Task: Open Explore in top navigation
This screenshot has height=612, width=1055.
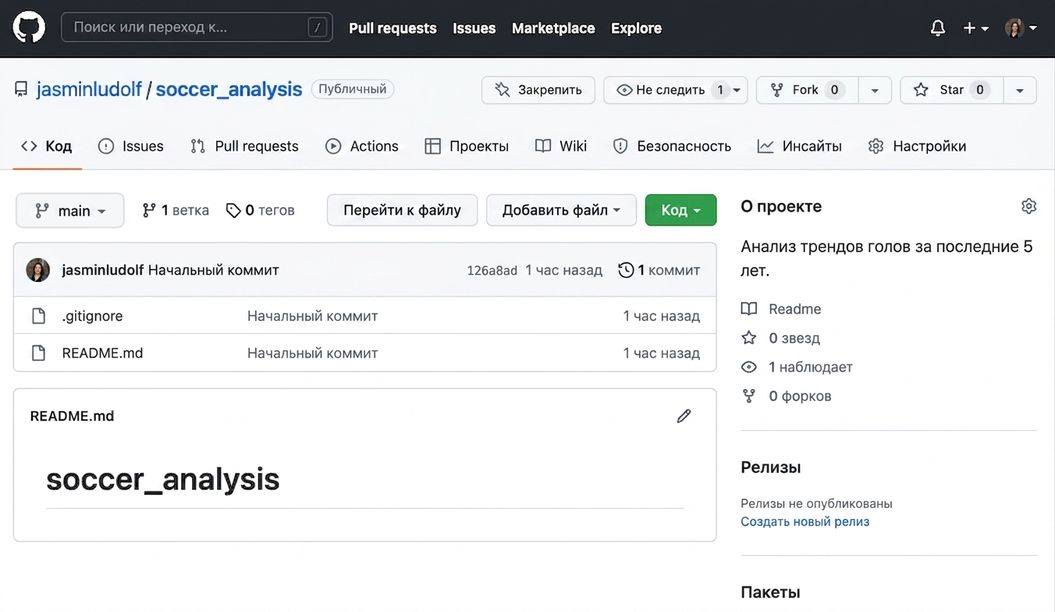Action: click(x=636, y=28)
